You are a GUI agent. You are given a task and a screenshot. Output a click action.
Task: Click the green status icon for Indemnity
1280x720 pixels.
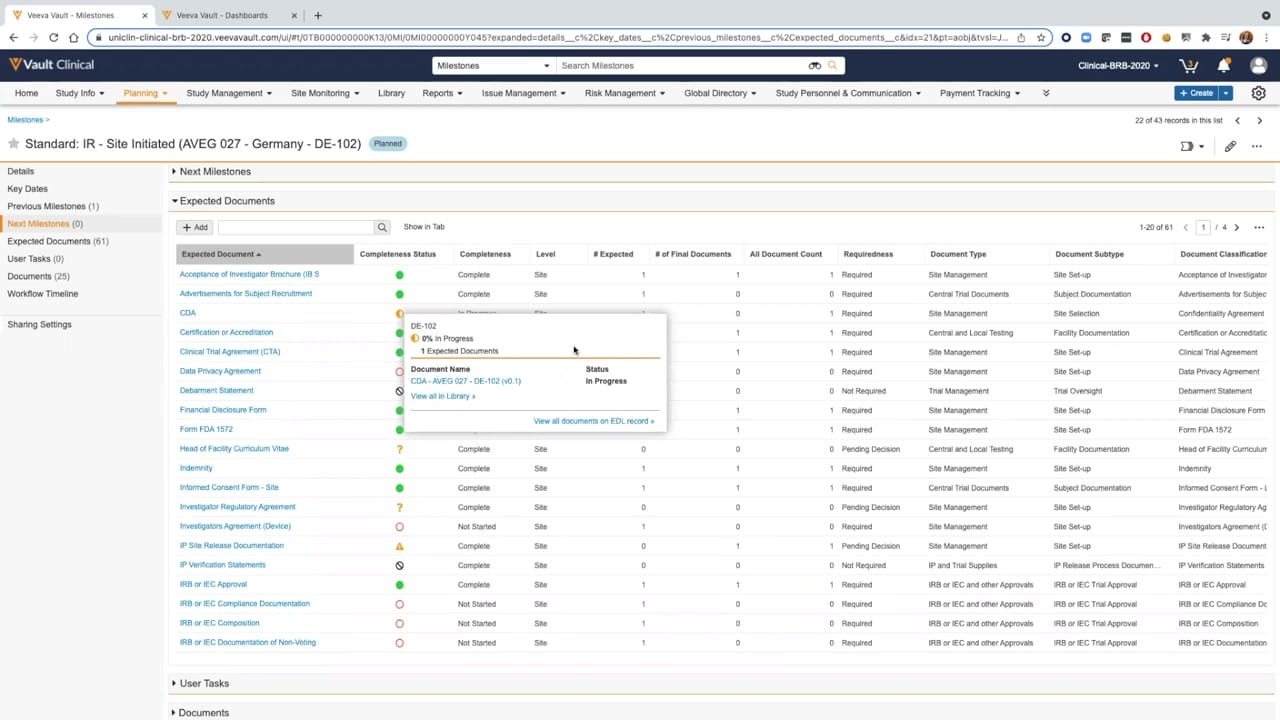click(400, 469)
